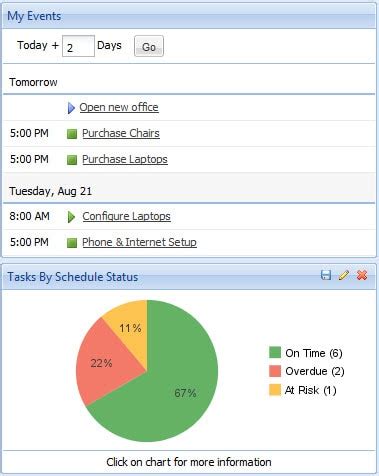Click green square icon beside Phone & Internet Setup

(72, 243)
